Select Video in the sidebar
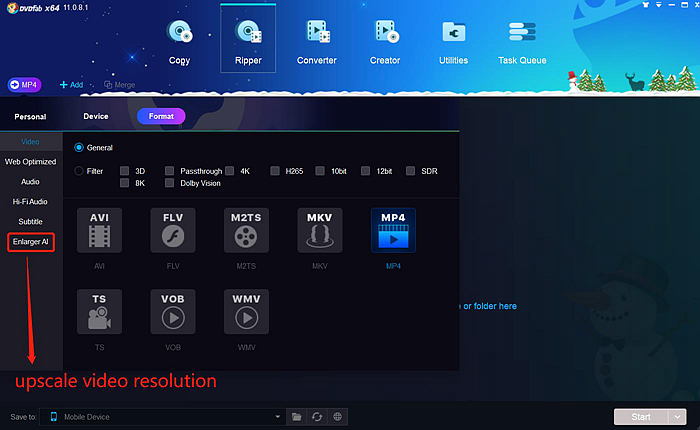Viewport: 700px width, 430px height. [x=30, y=142]
